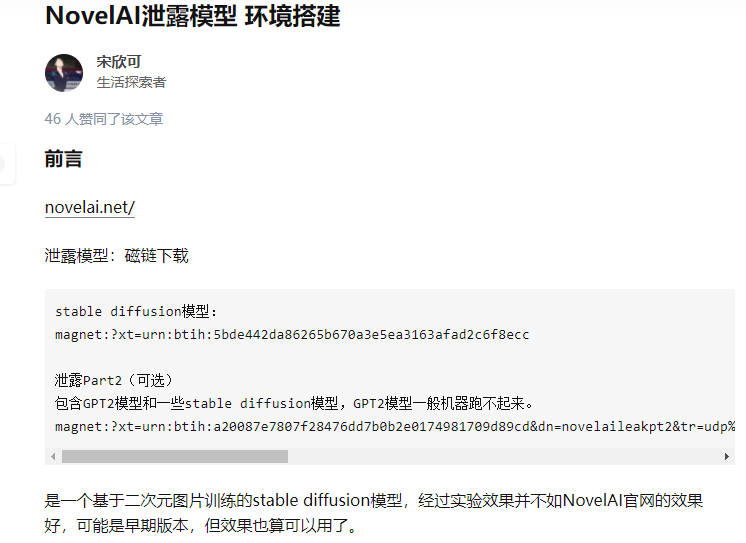Click "46 人赞同了该文章" likes count
Screen dimensions: 746x543
point(104,119)
